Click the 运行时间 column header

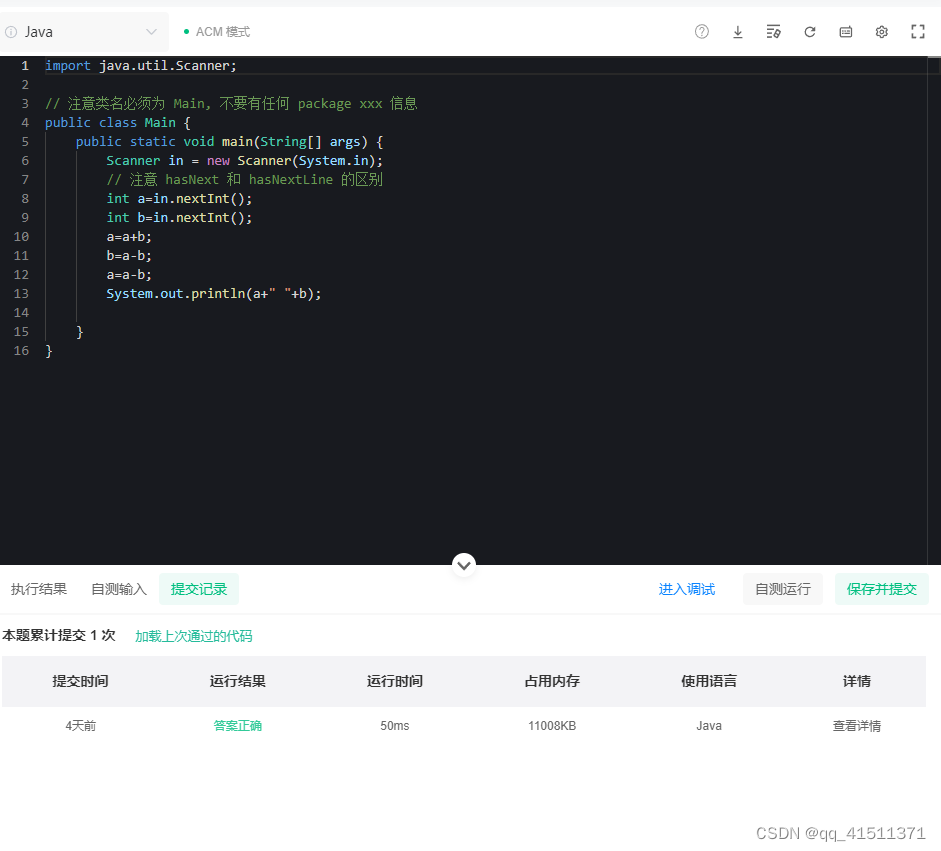[x=394, y=681]
